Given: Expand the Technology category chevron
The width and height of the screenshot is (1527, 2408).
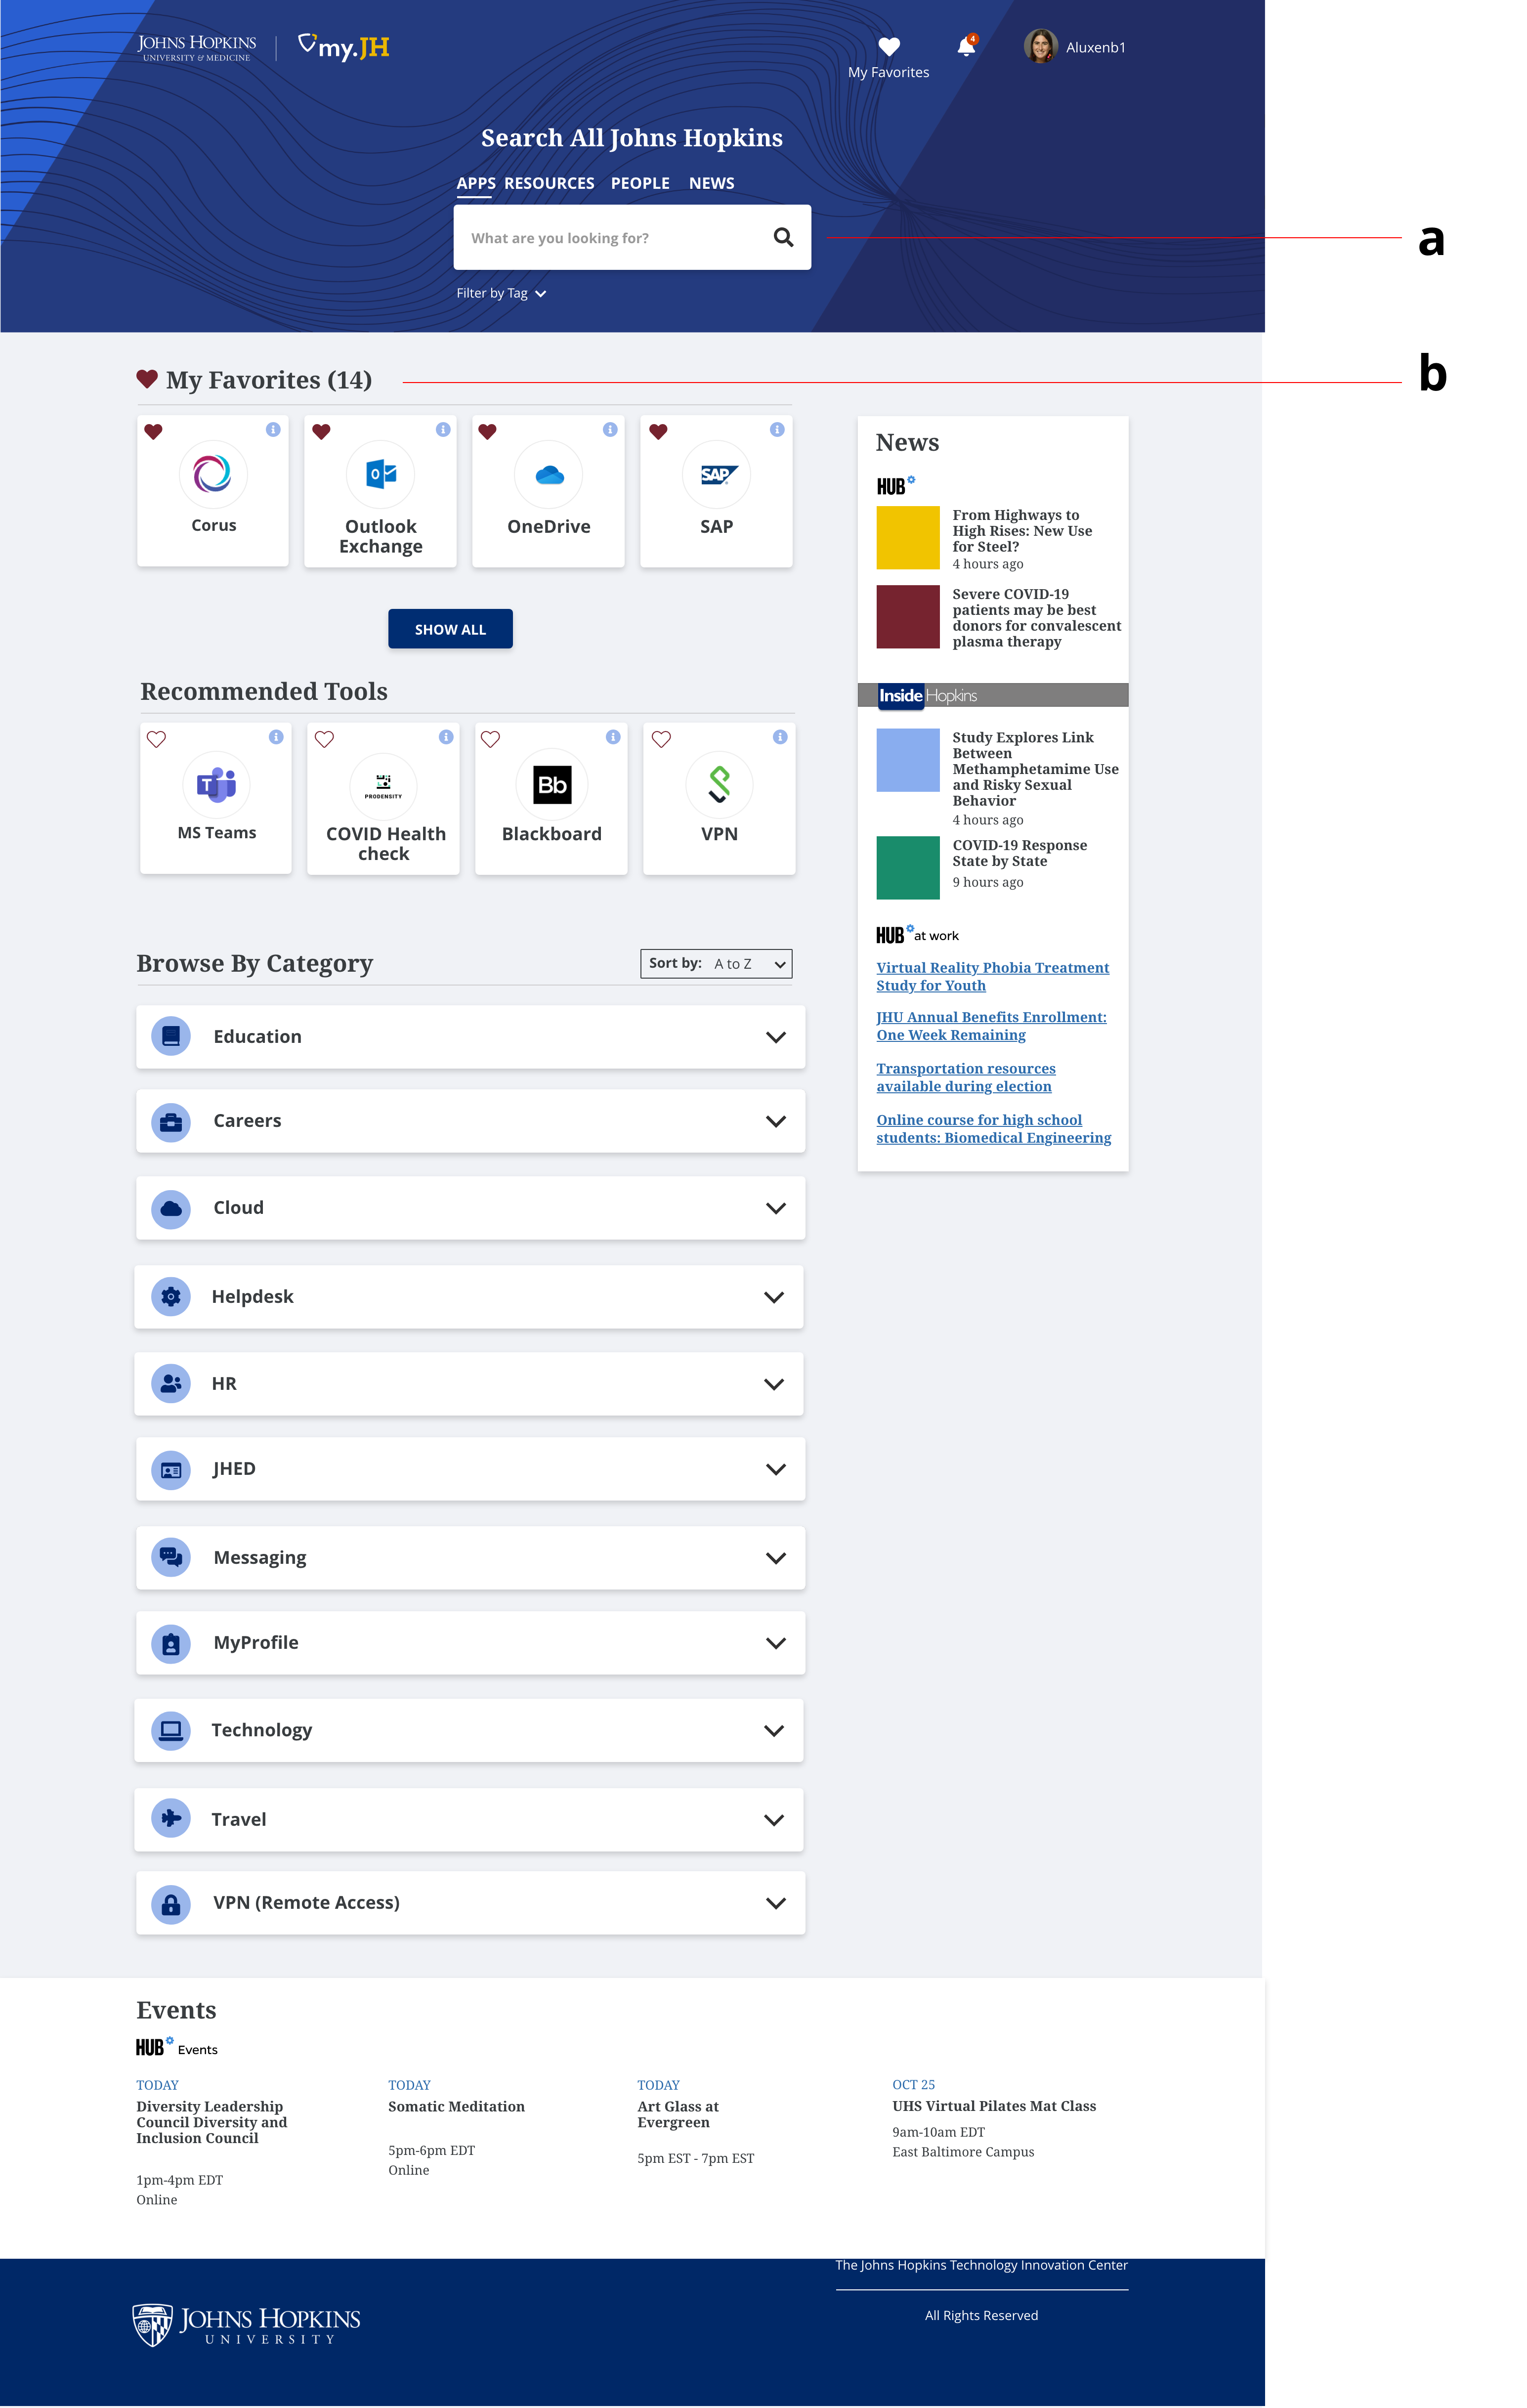Looking at the screenshot, I should (773, 1731).
